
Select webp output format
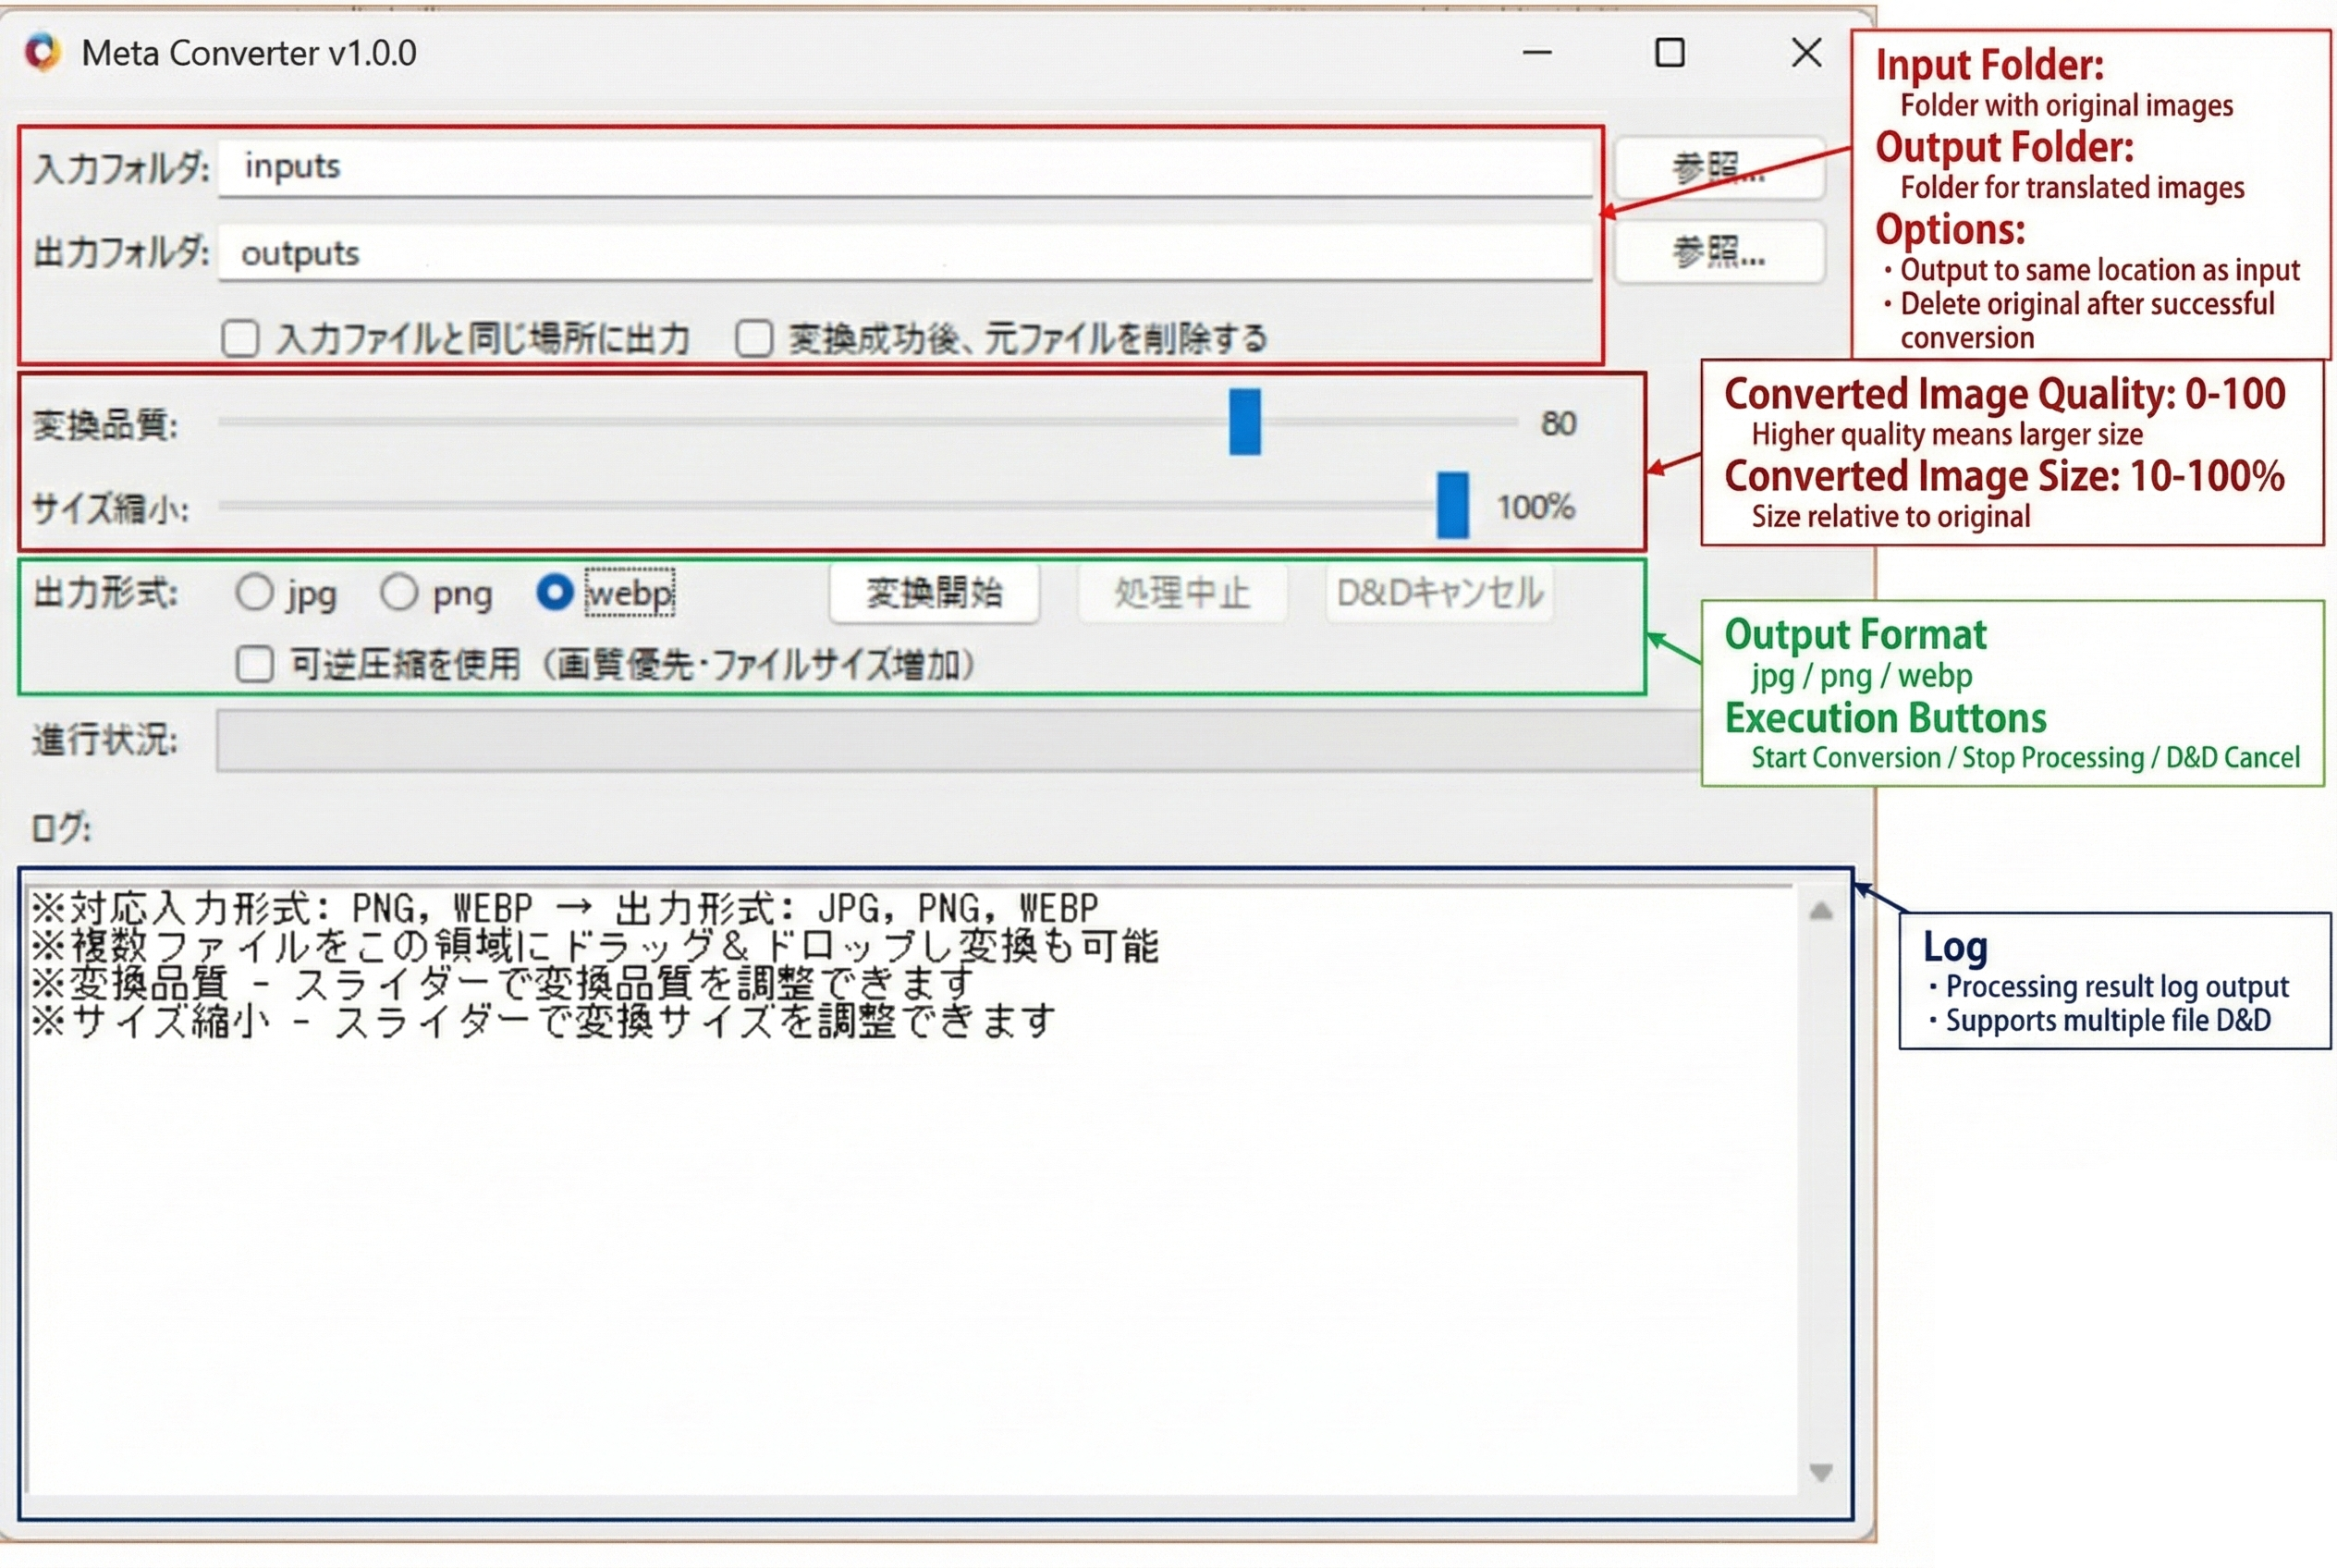554,593
